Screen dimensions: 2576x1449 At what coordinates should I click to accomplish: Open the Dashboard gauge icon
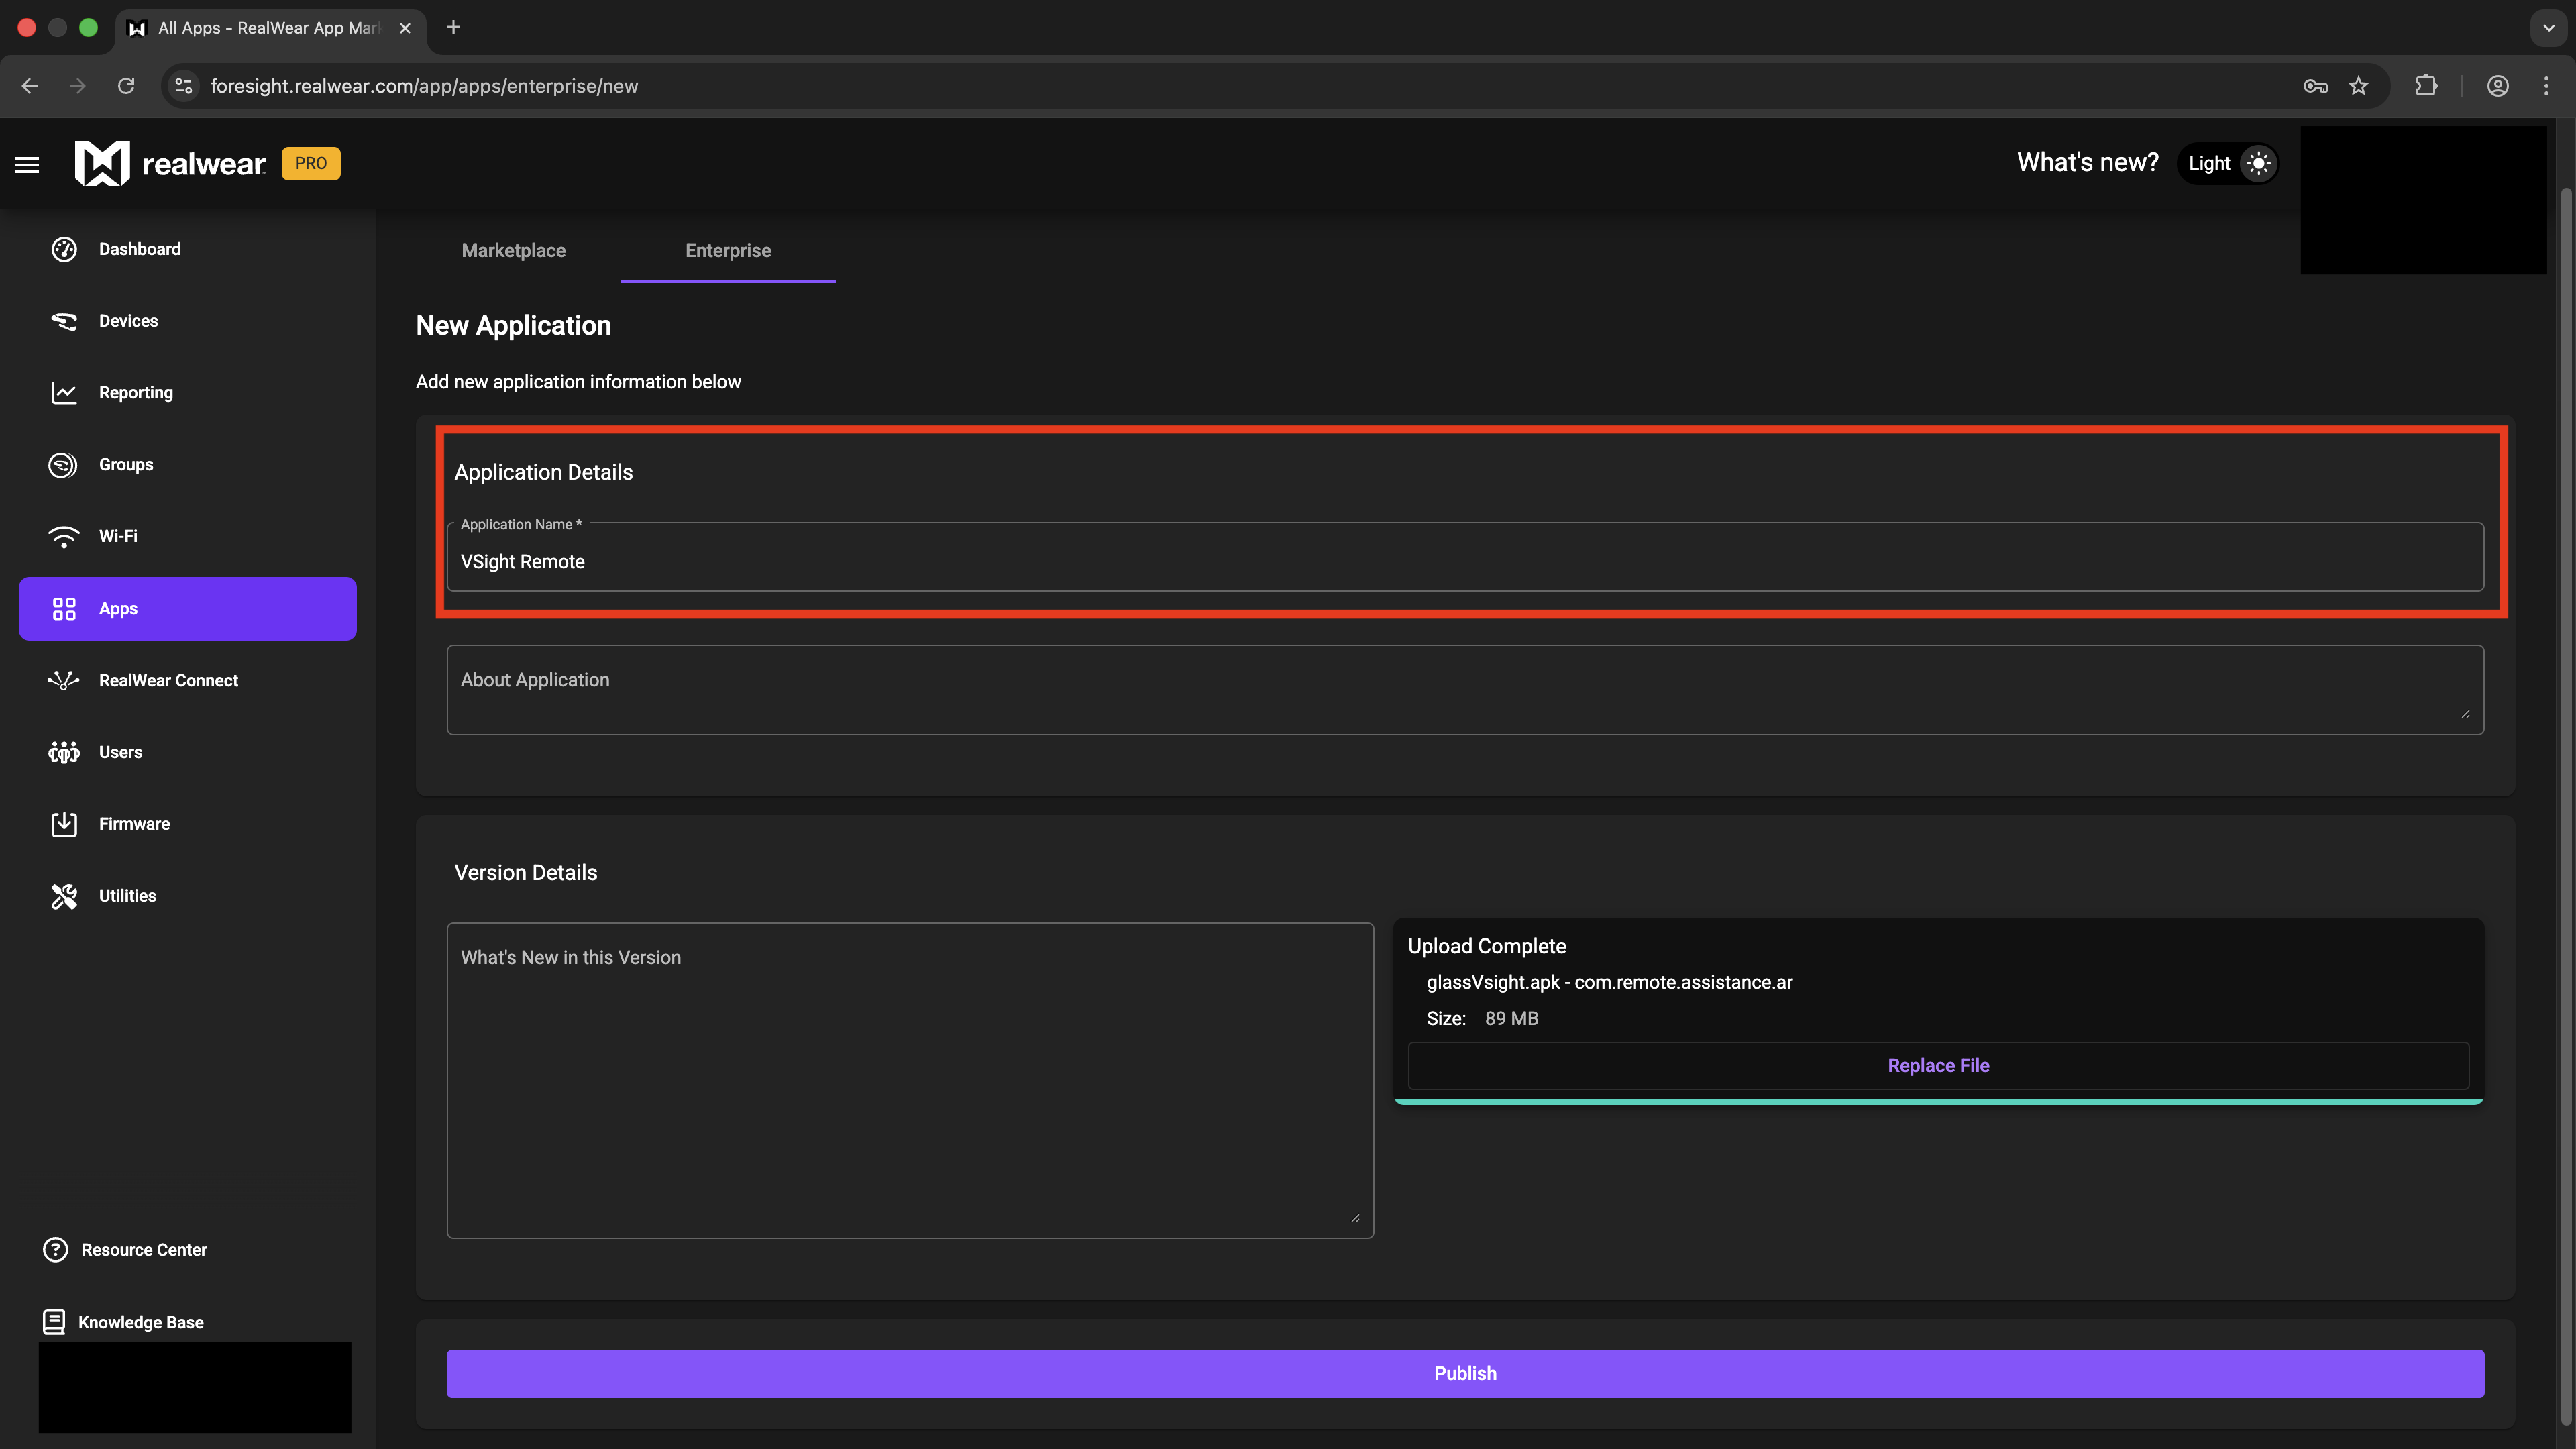[64, 249]
